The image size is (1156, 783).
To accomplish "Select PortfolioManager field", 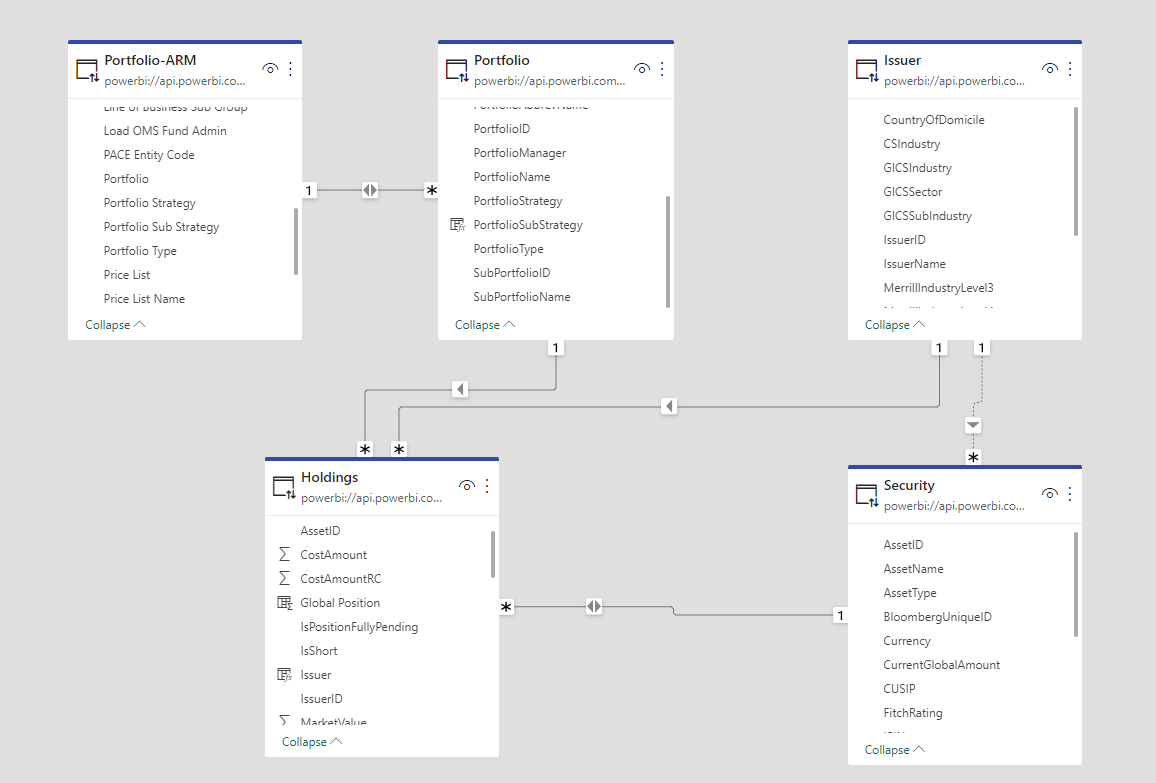I will click(520, 153).
